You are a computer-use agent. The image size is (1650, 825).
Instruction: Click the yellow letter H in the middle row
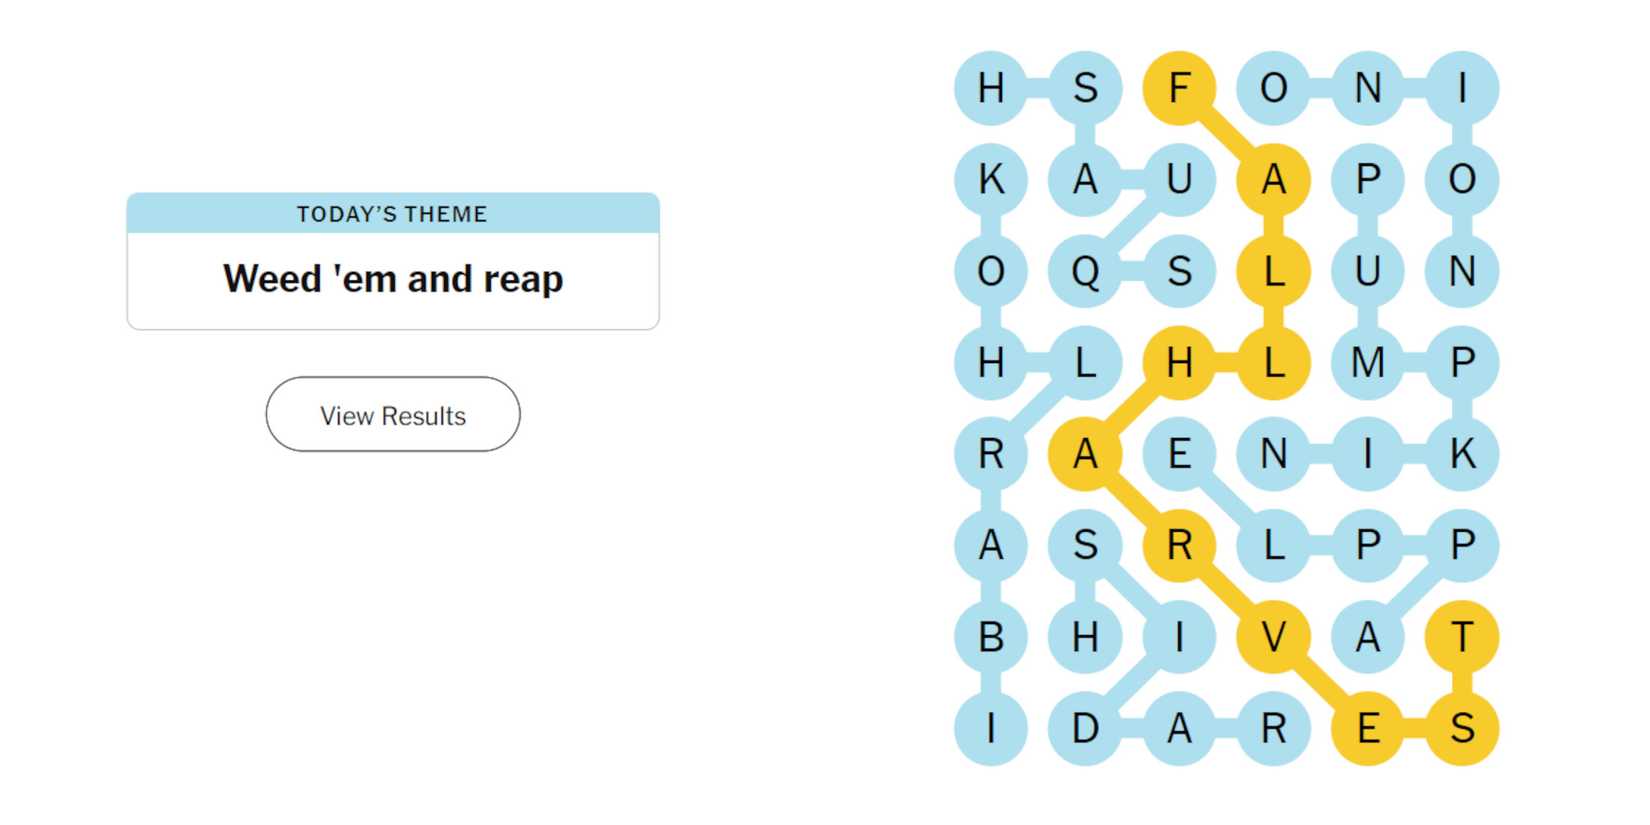click(1180, 362)
